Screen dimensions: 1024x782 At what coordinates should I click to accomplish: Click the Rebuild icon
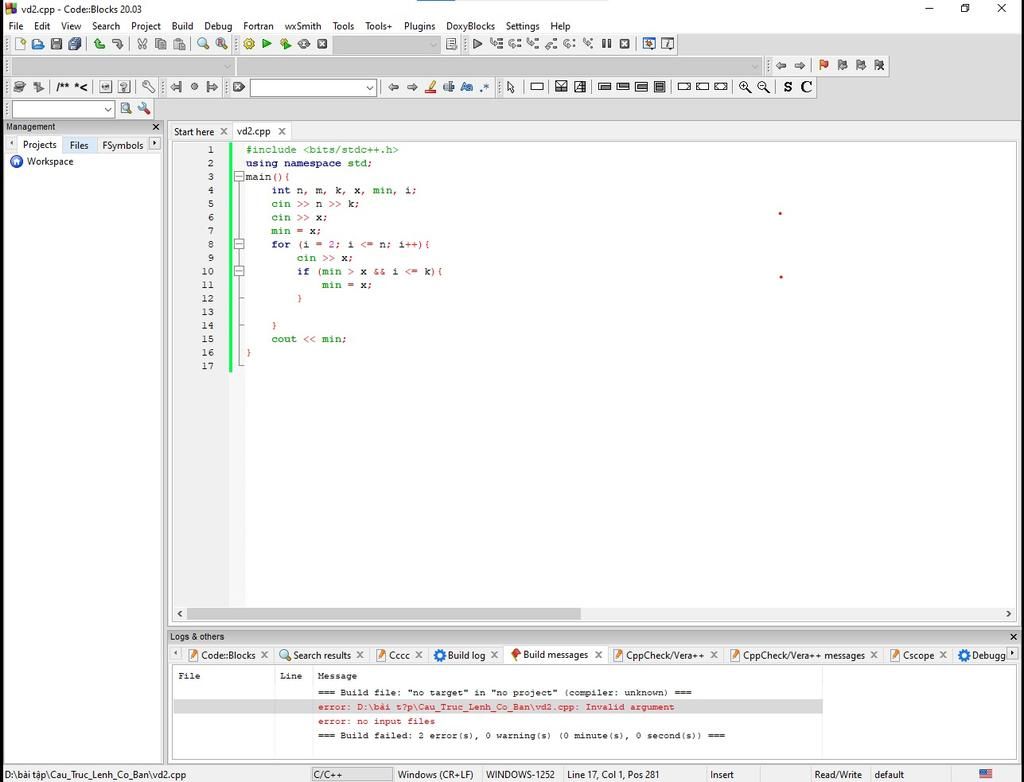click(304, 44)
